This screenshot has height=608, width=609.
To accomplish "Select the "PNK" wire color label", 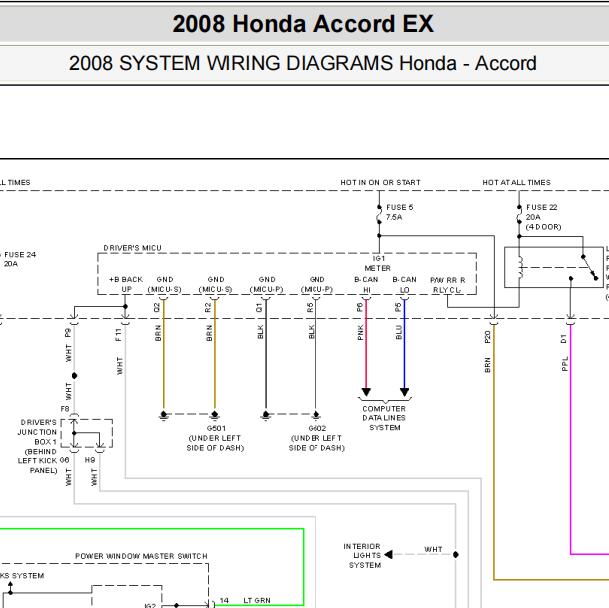I will click(360, 333).
